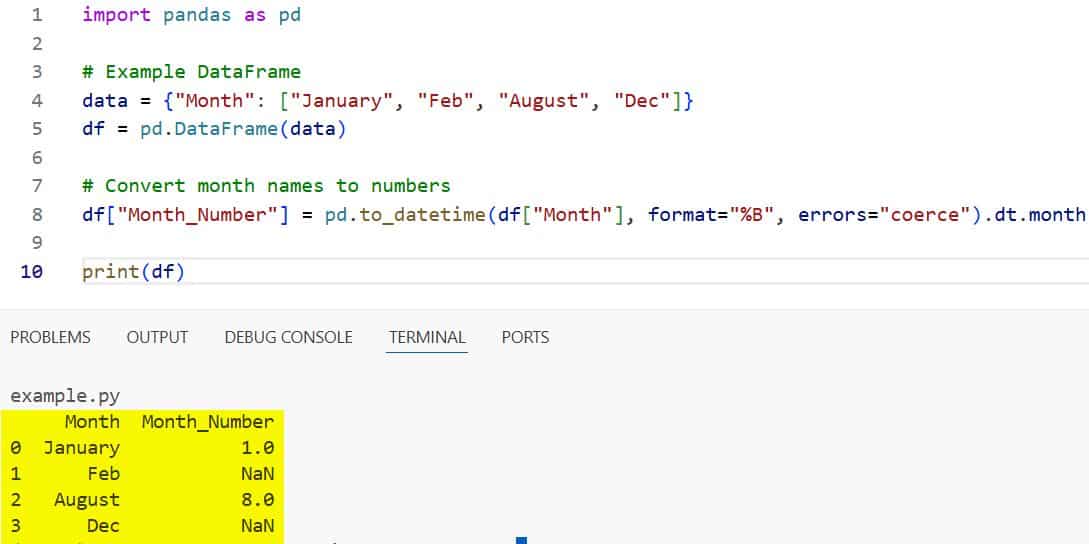Activate the TERMINAL tab
This screenshot has height=544, width=1089.
click(x=427, y=338)
